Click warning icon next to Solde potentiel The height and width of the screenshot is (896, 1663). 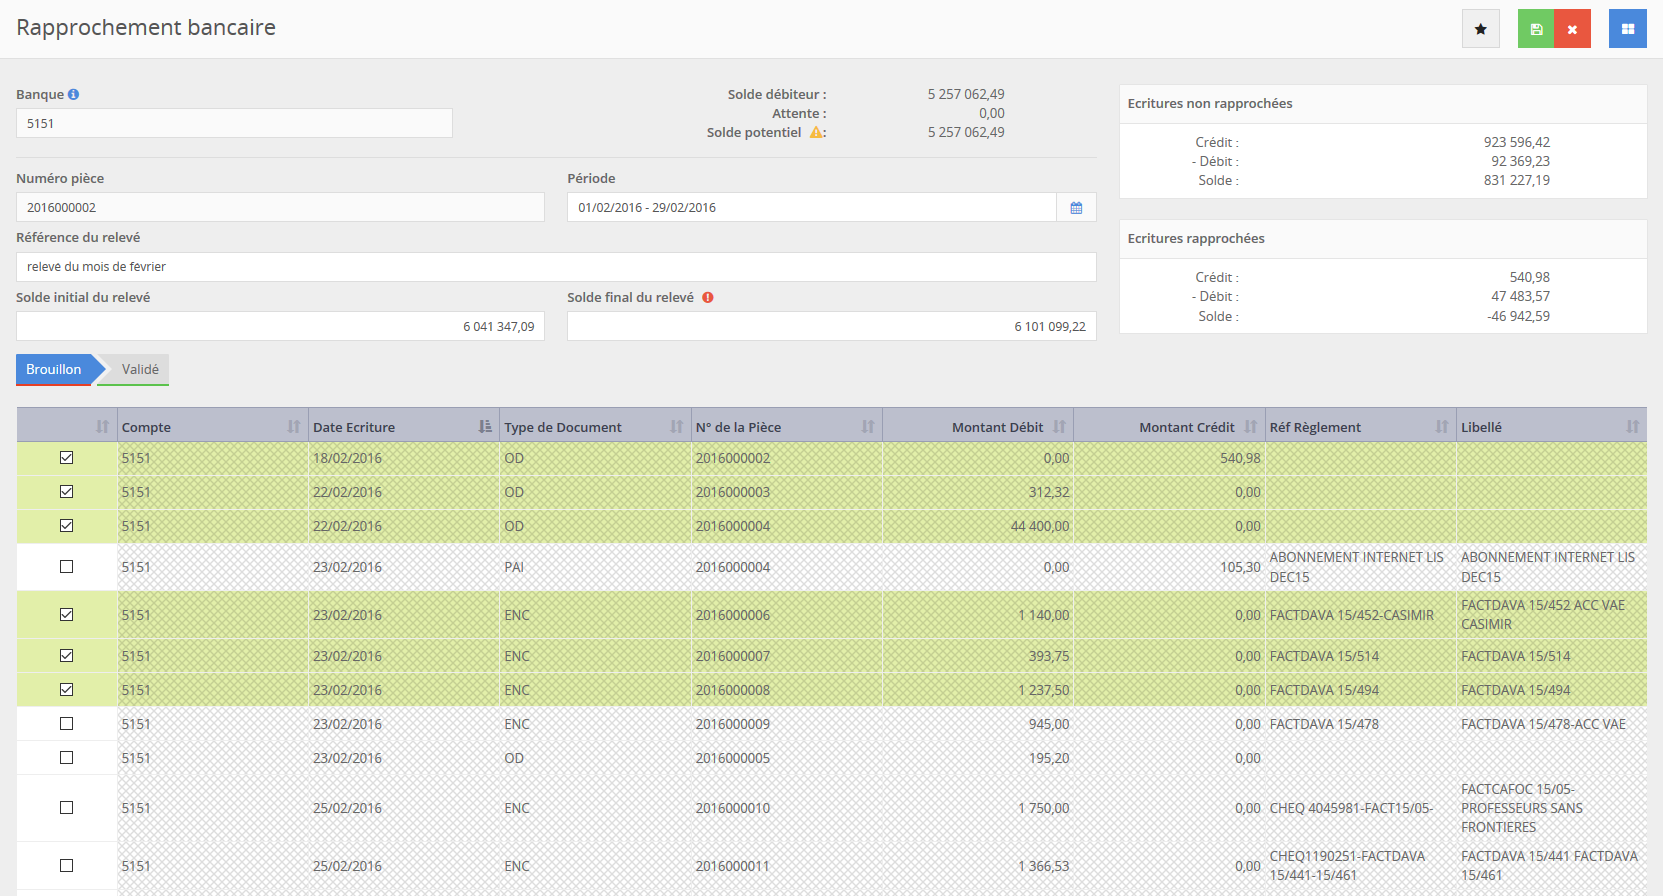tap(816, 133)
